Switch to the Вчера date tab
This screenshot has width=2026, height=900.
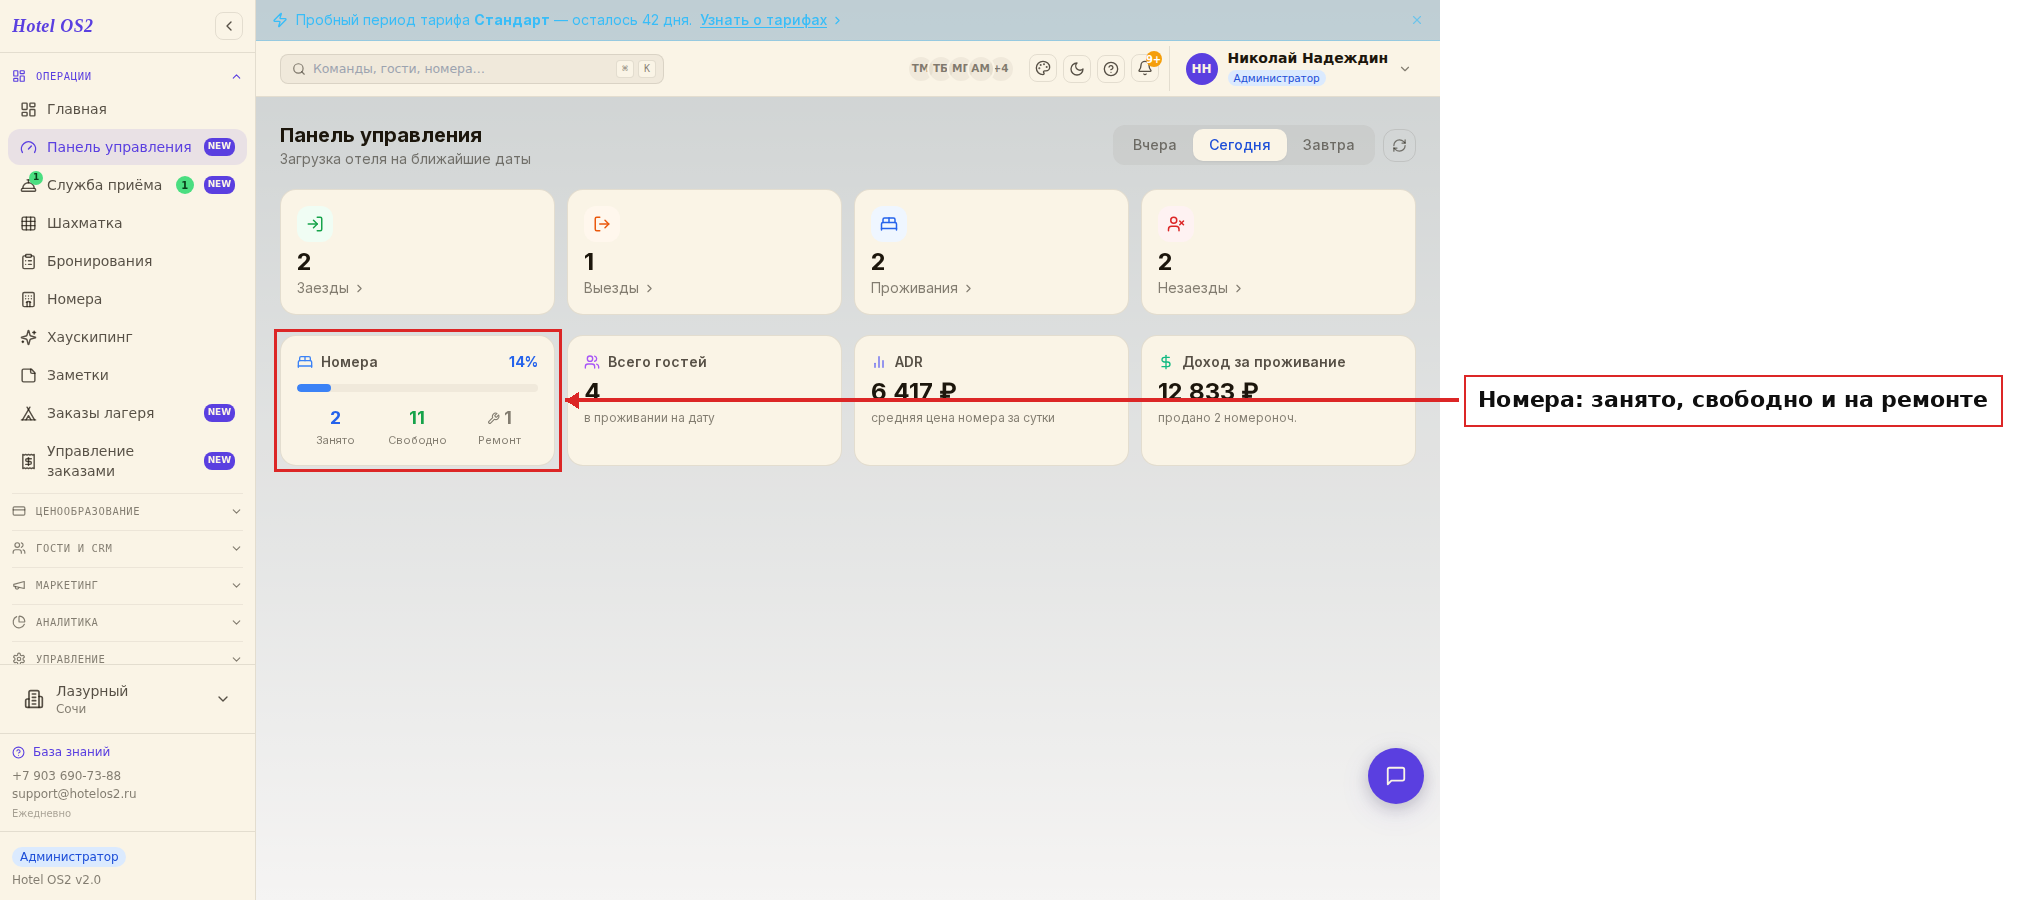tap(1154, 145)
